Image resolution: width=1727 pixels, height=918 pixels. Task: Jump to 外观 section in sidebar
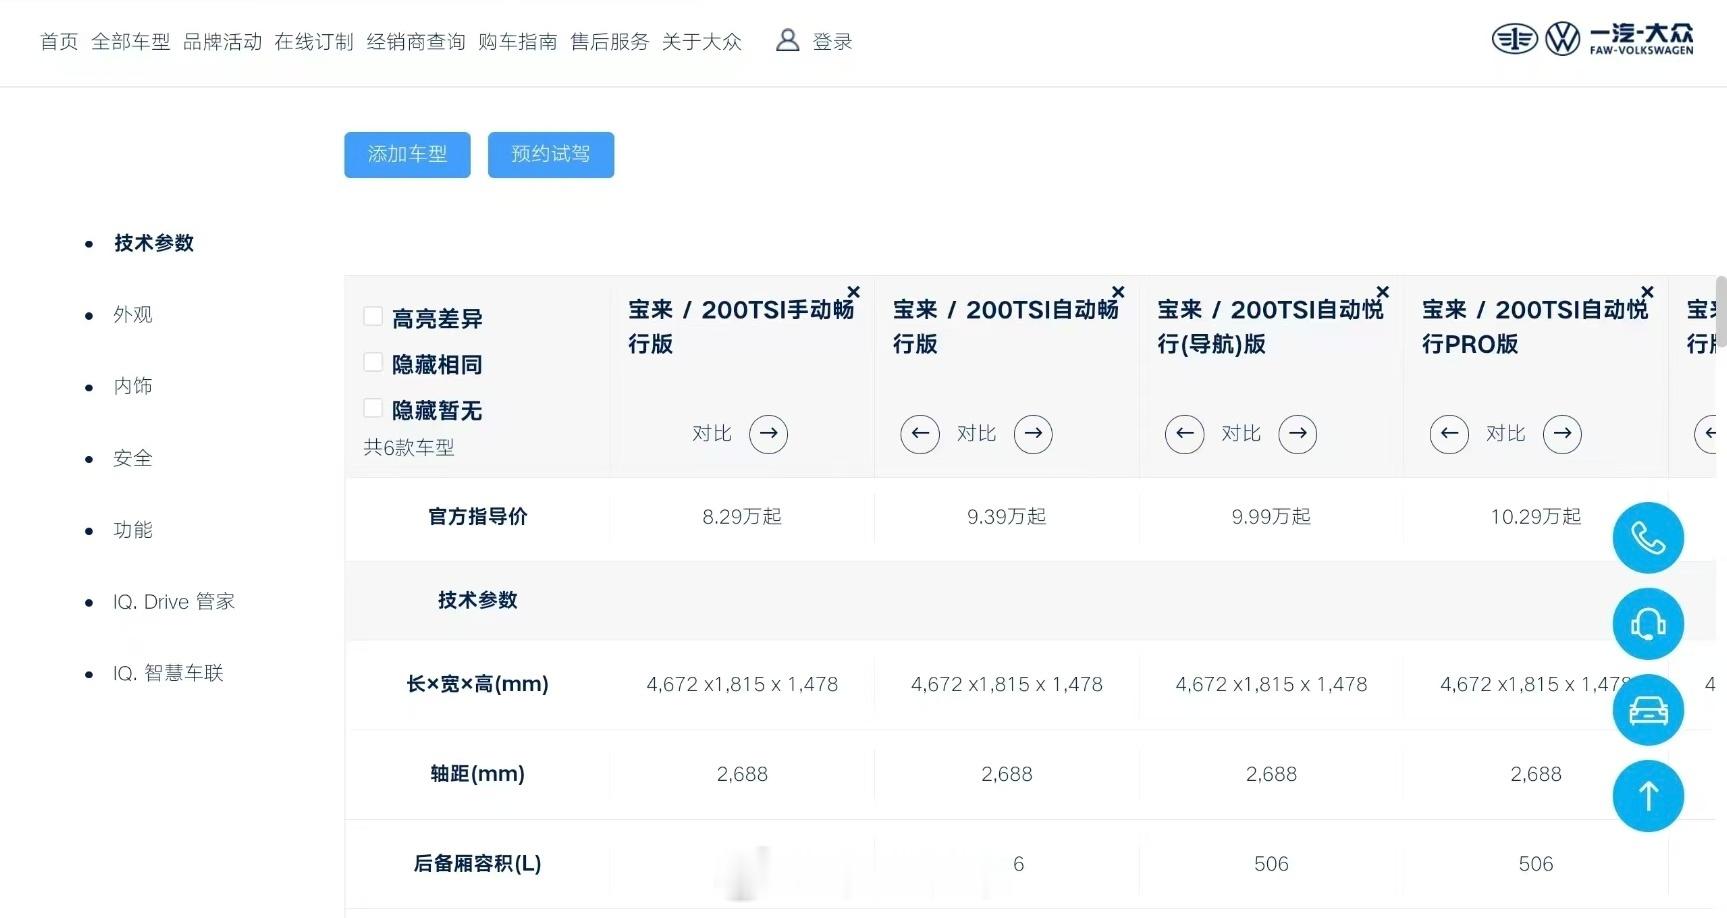[x=133, y=315]
